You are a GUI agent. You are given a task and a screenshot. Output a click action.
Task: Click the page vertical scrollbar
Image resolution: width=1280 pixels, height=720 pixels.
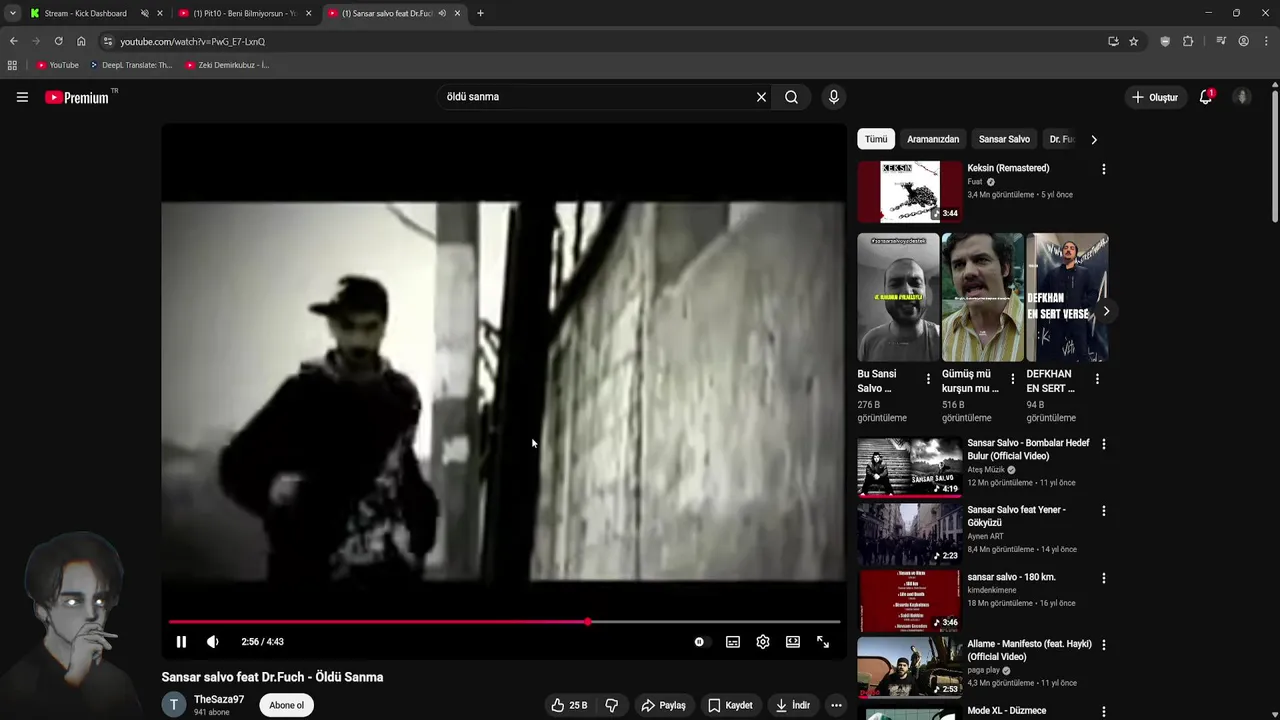pyautogui.click(x=1275, y=155)
